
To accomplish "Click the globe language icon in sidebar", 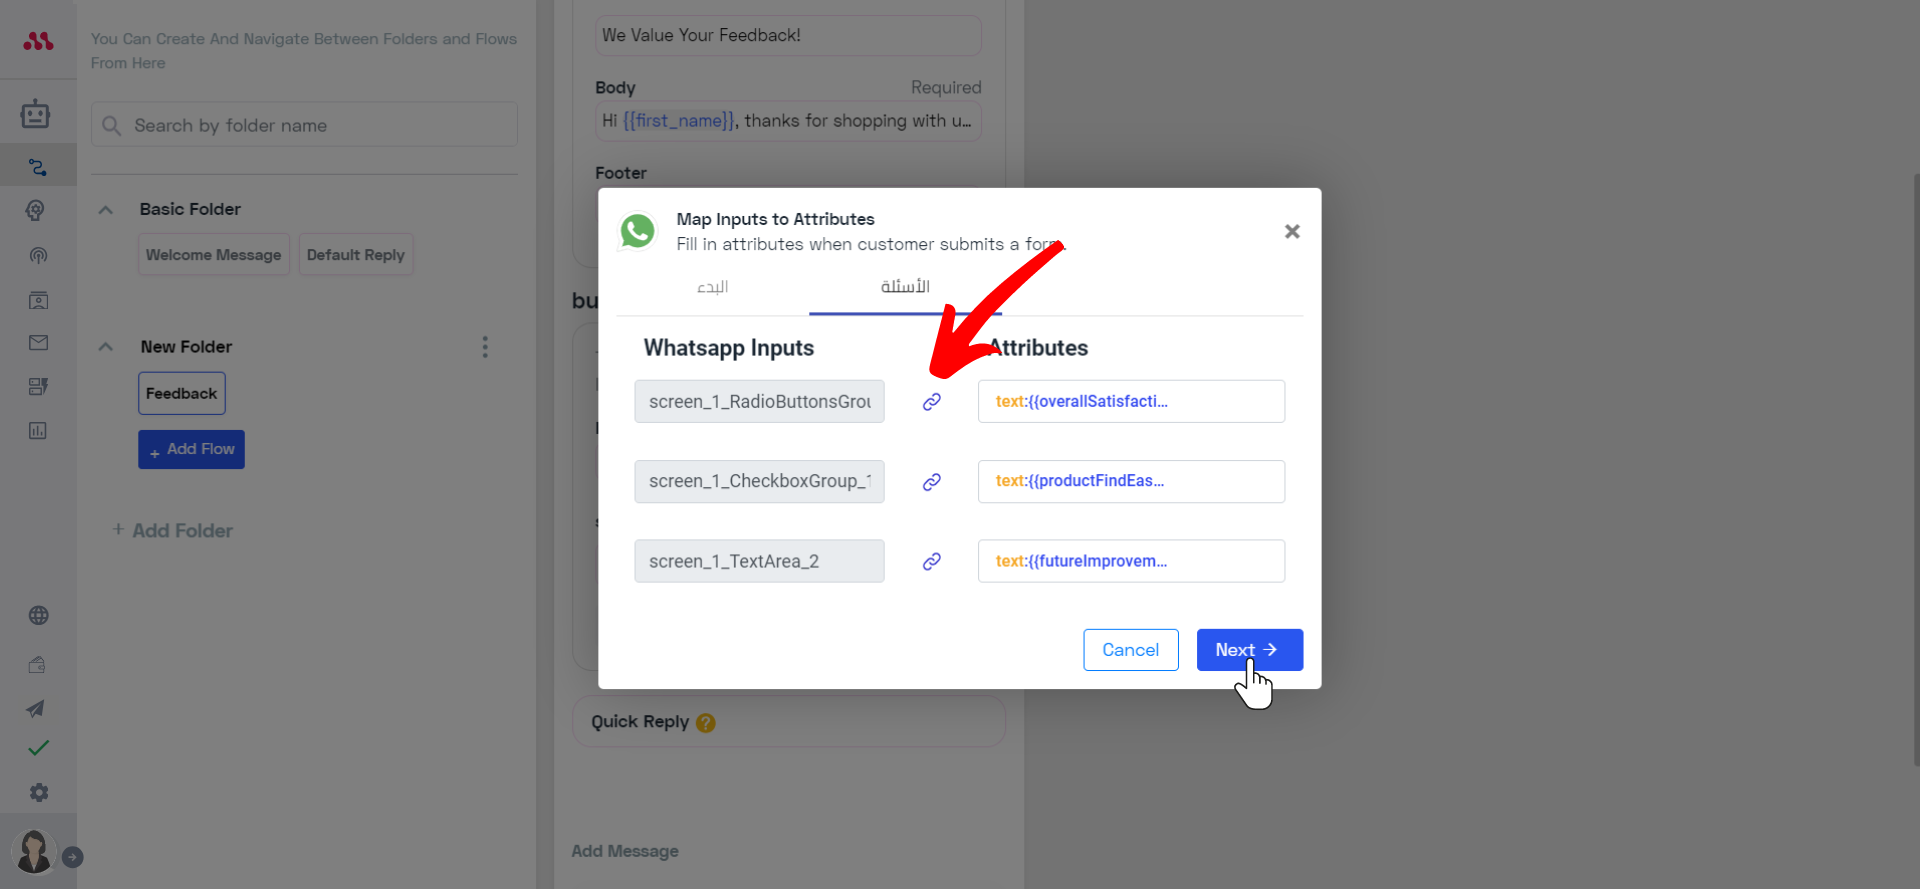I will pos(38,616).
